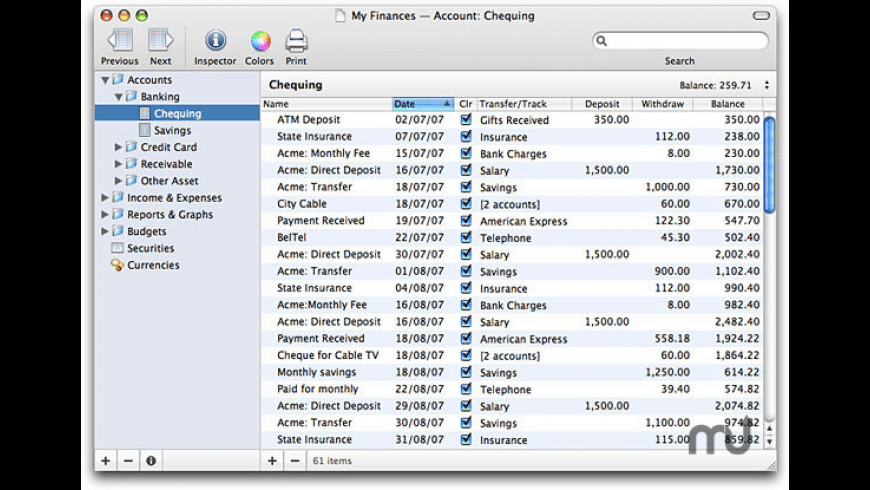This screenshot has height=490, width=870.
Task: Expand the Credit Card account group
Action: click(x=119, y=147)
